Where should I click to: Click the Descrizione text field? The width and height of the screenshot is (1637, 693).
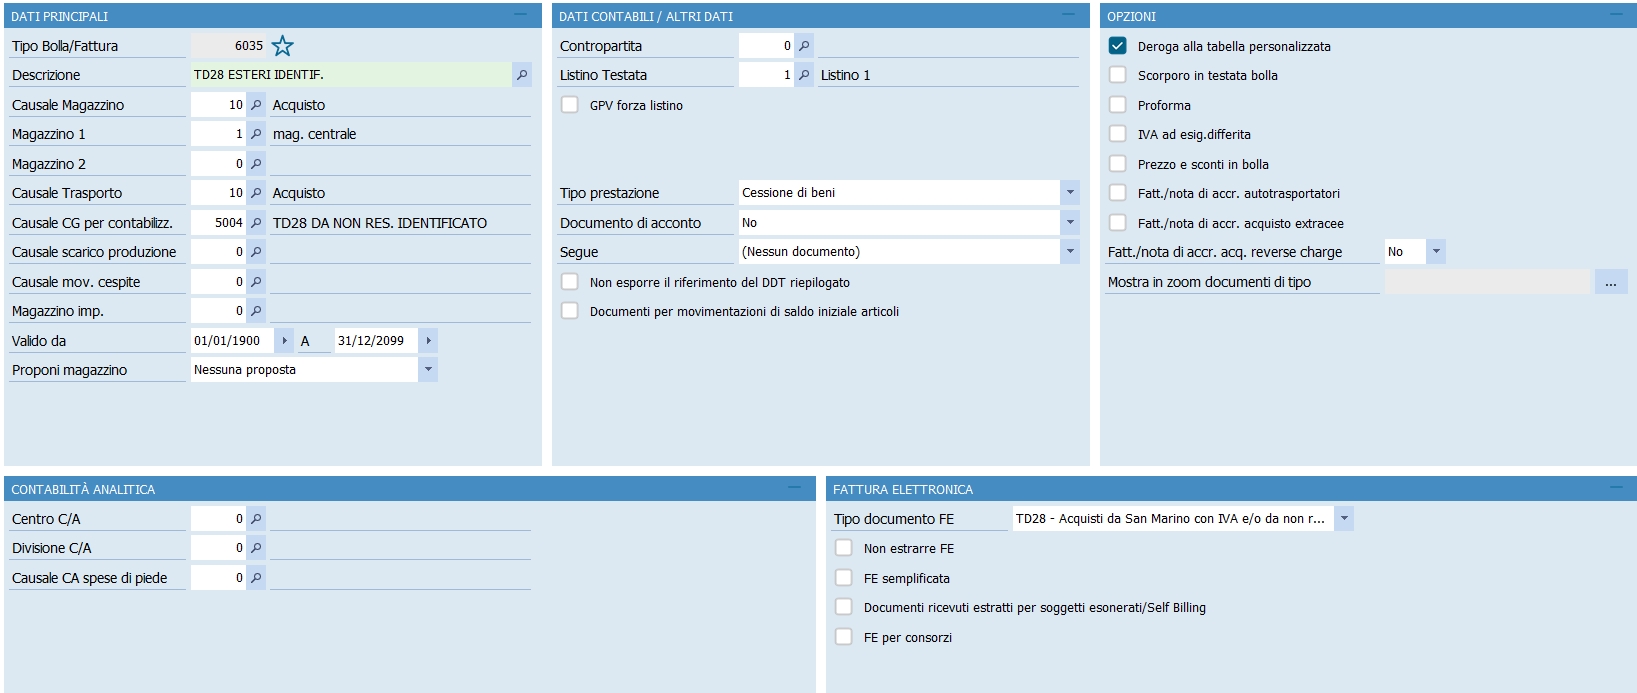pos(351,75)
